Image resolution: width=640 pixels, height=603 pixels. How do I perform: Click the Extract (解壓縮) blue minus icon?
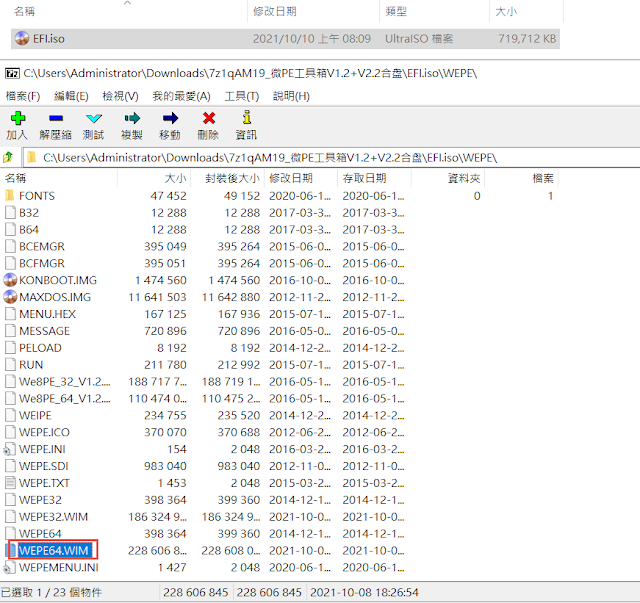(56, 118)
